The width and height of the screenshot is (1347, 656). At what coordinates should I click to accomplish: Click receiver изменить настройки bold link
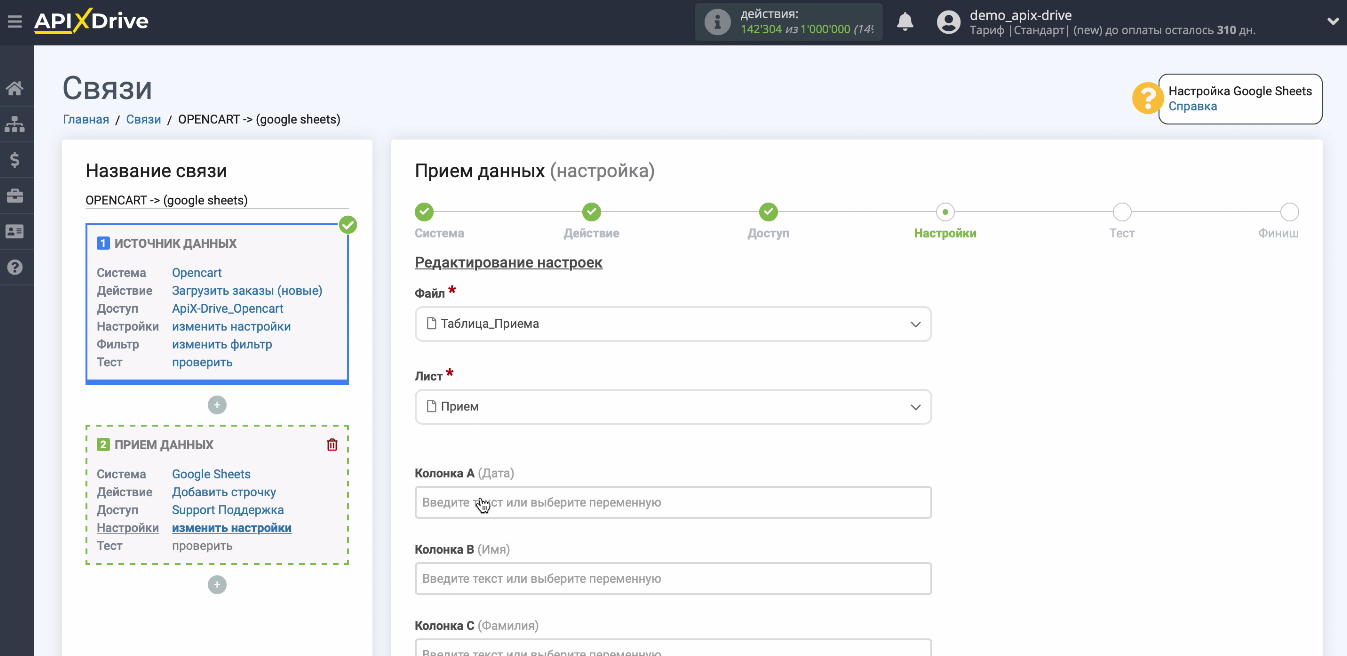coord(232,528)
